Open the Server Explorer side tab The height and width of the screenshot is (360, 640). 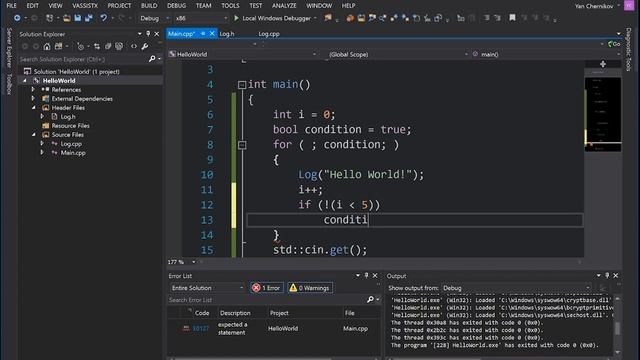pos(9,48)
